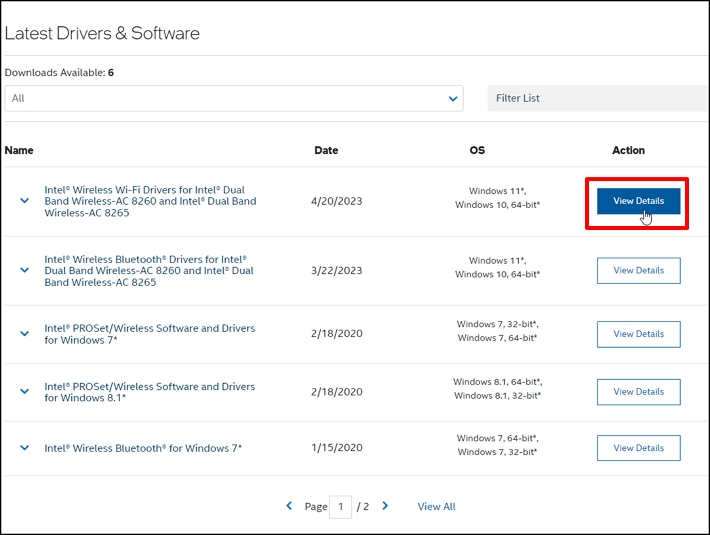Open the Intel Wireless Wi-Fi Drivers link
The width and height of the screenshot is (710, 535).
point(150,201)
